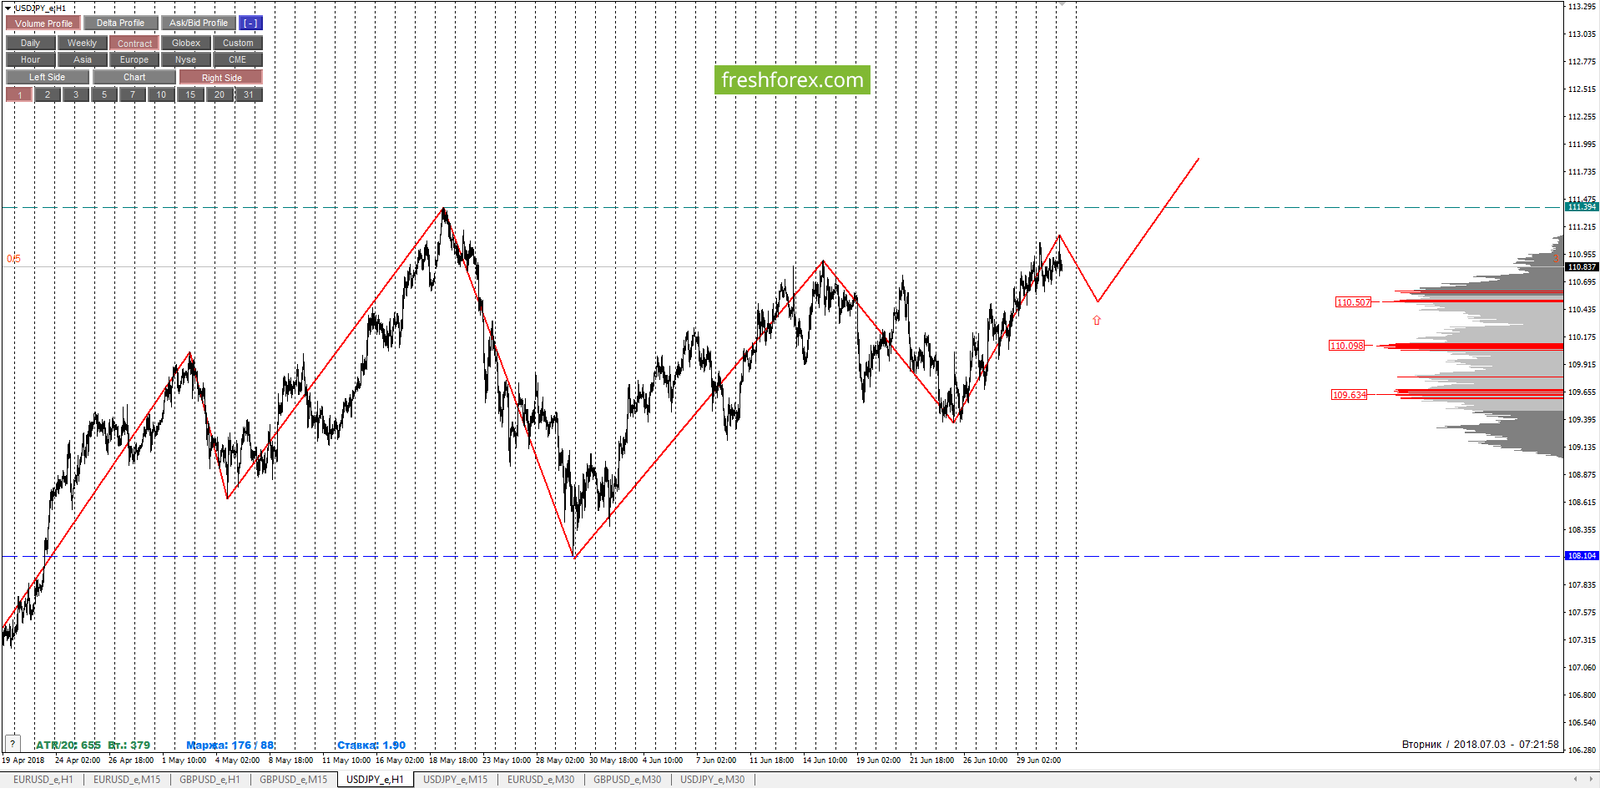Click the current price 110.837 tag
Image resolution: width=1600 pixels, height=789 pixels.
[x=1582, y=267]
